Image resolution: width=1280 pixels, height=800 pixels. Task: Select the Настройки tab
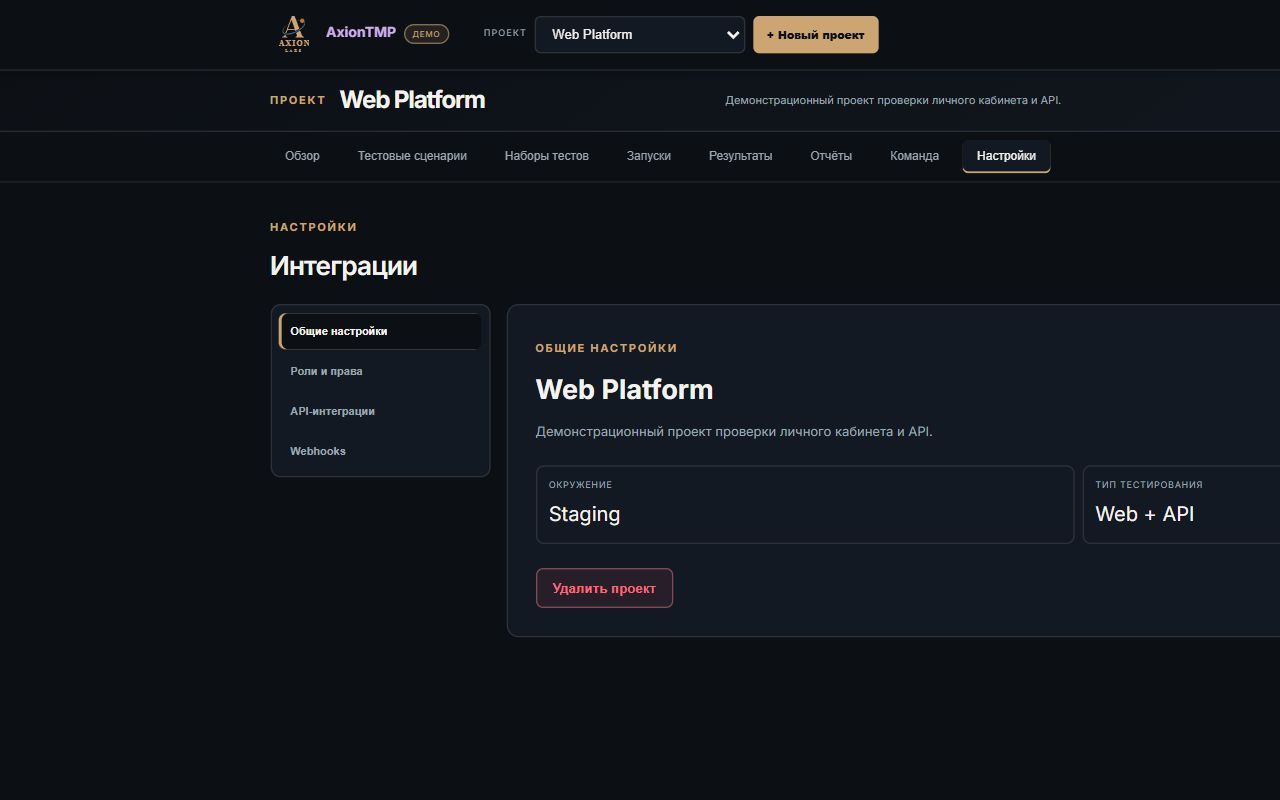[x=1006, y=156]
